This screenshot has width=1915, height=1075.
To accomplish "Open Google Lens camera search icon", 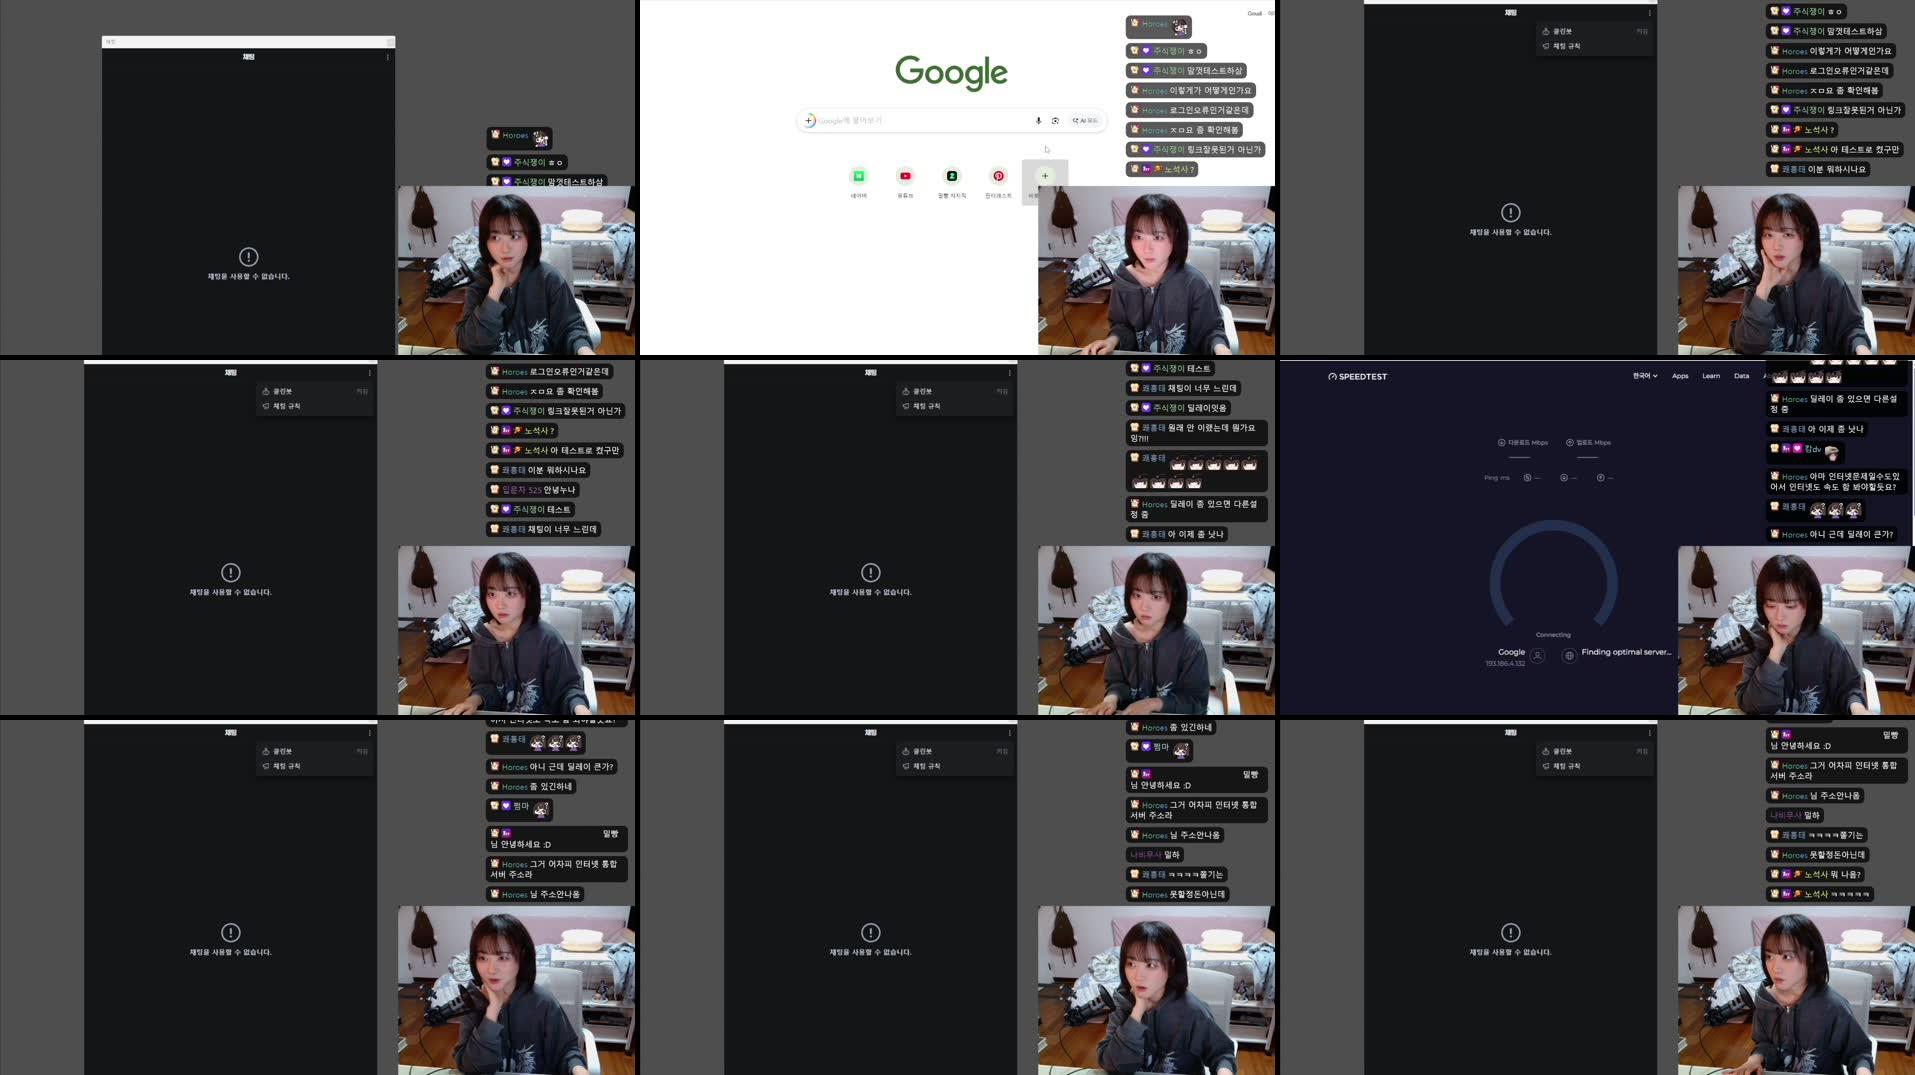I will point(1056,121).
